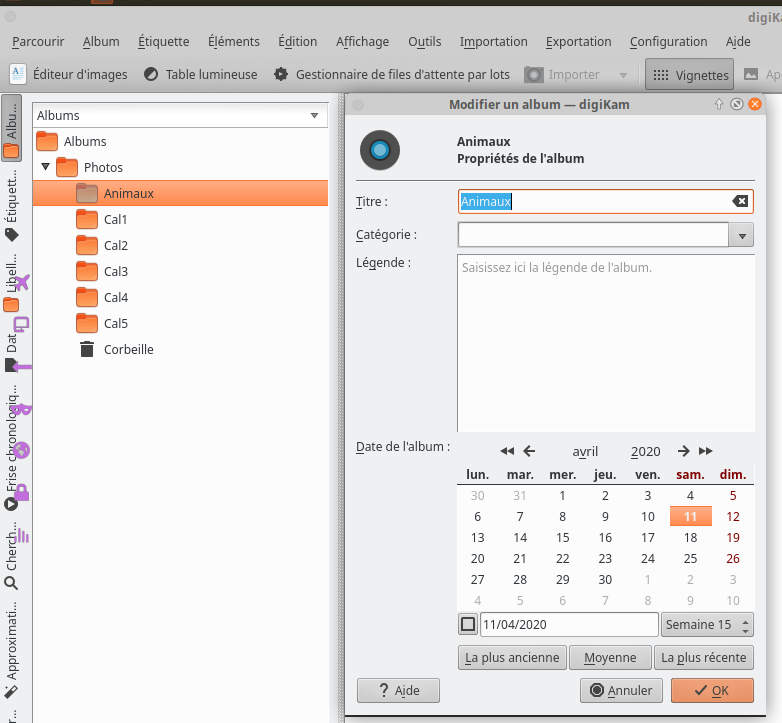Viewport: 782px width, 723px height.
Task: Clear the Titre field with the erase icon
Action: click(x=740, y=201)
